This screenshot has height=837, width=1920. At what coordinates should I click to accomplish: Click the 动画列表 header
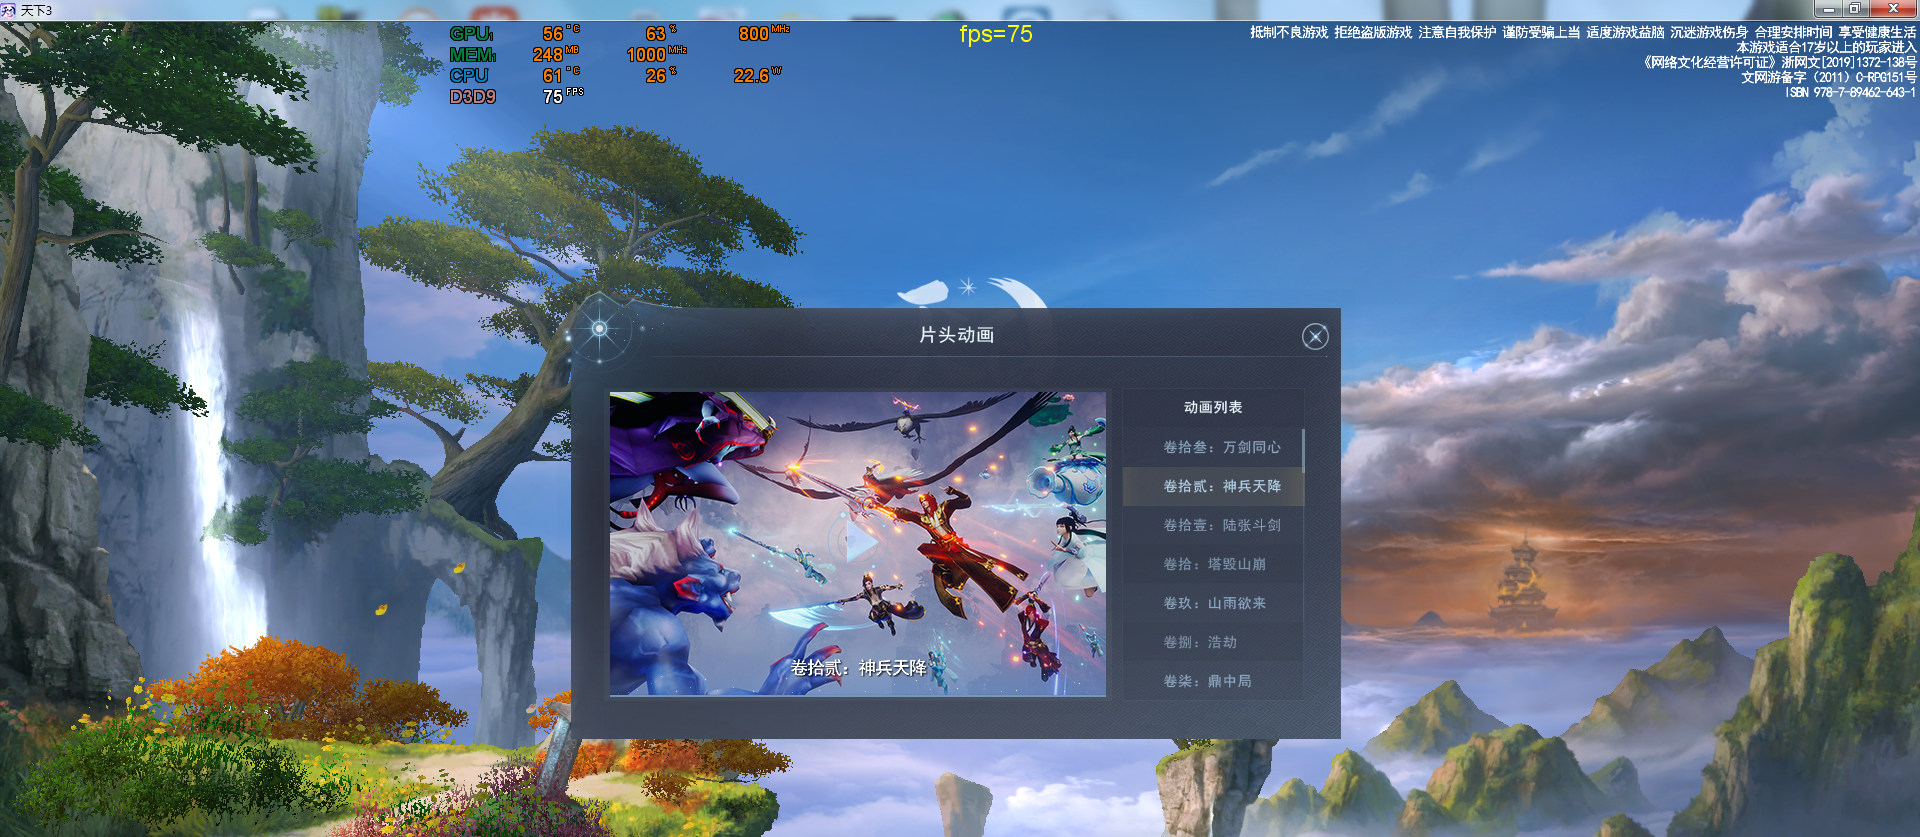pyautogui.click(x=1213, y=407)
